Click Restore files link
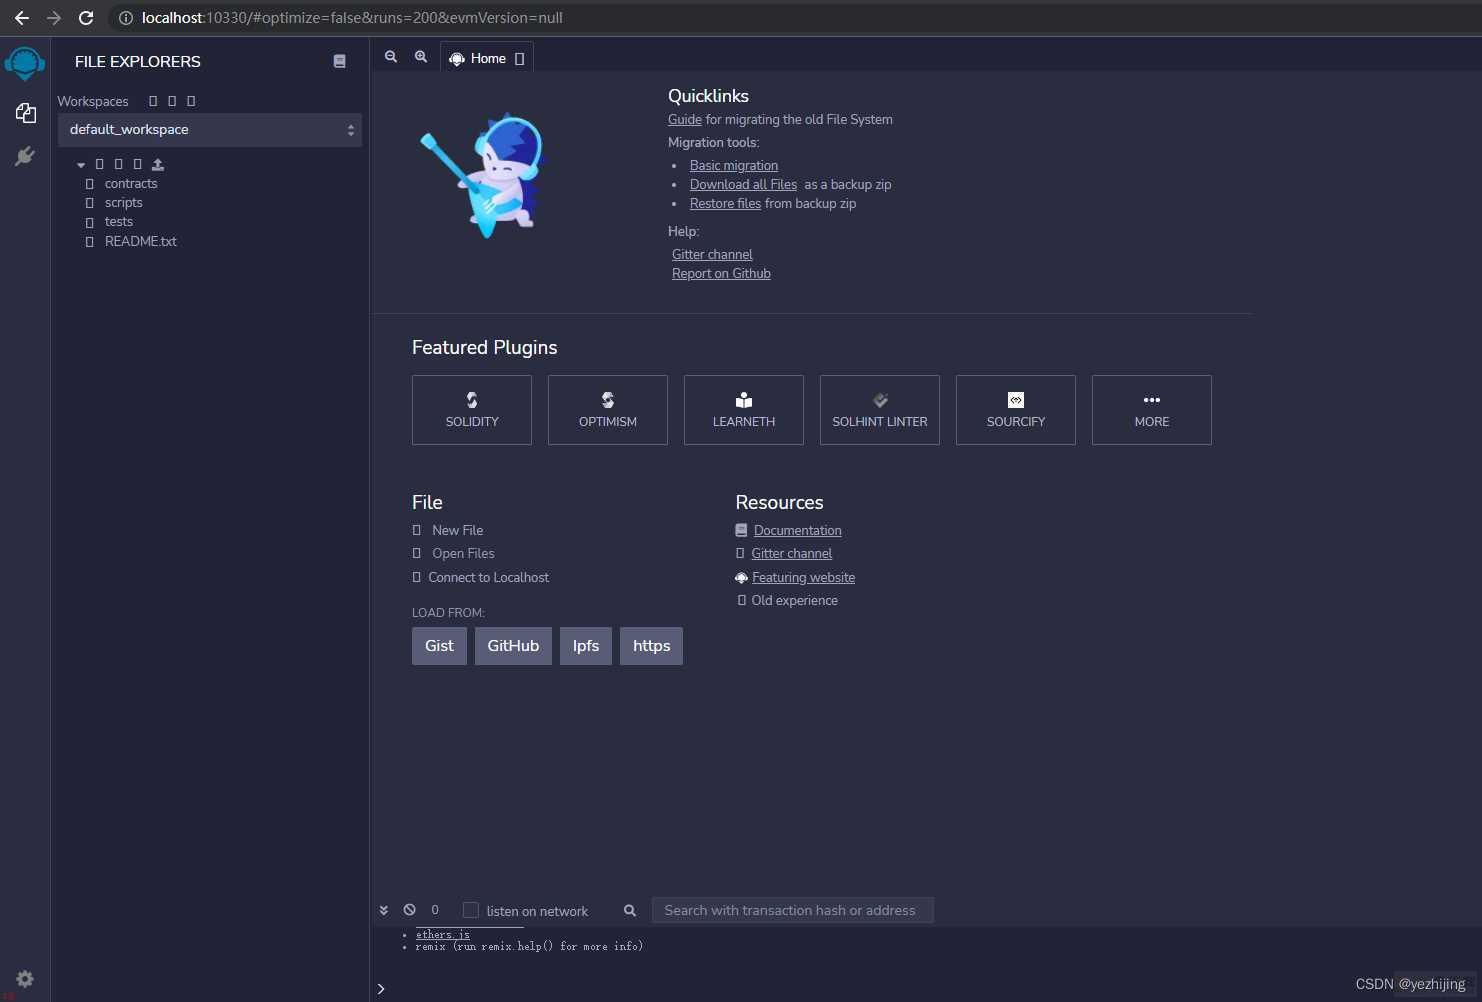1482x1002 pixels. click(725, 203)
